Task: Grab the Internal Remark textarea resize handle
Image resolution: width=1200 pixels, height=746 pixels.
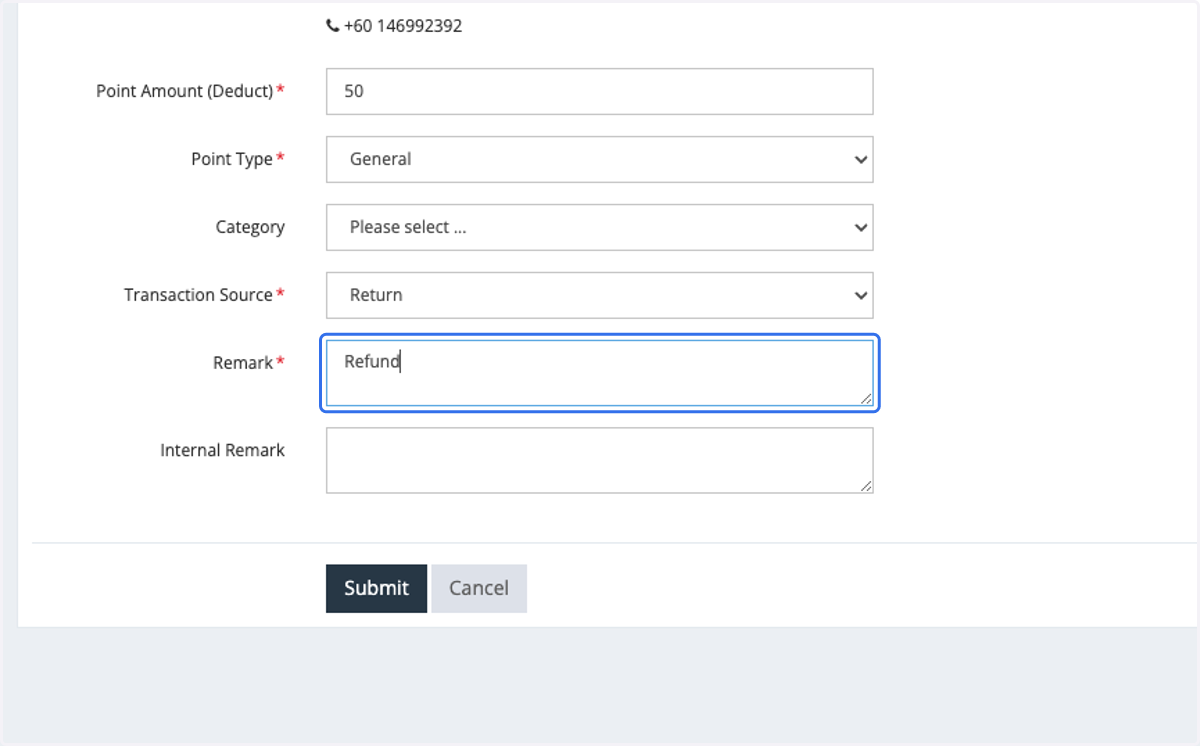Action: [x=866, y=486]
